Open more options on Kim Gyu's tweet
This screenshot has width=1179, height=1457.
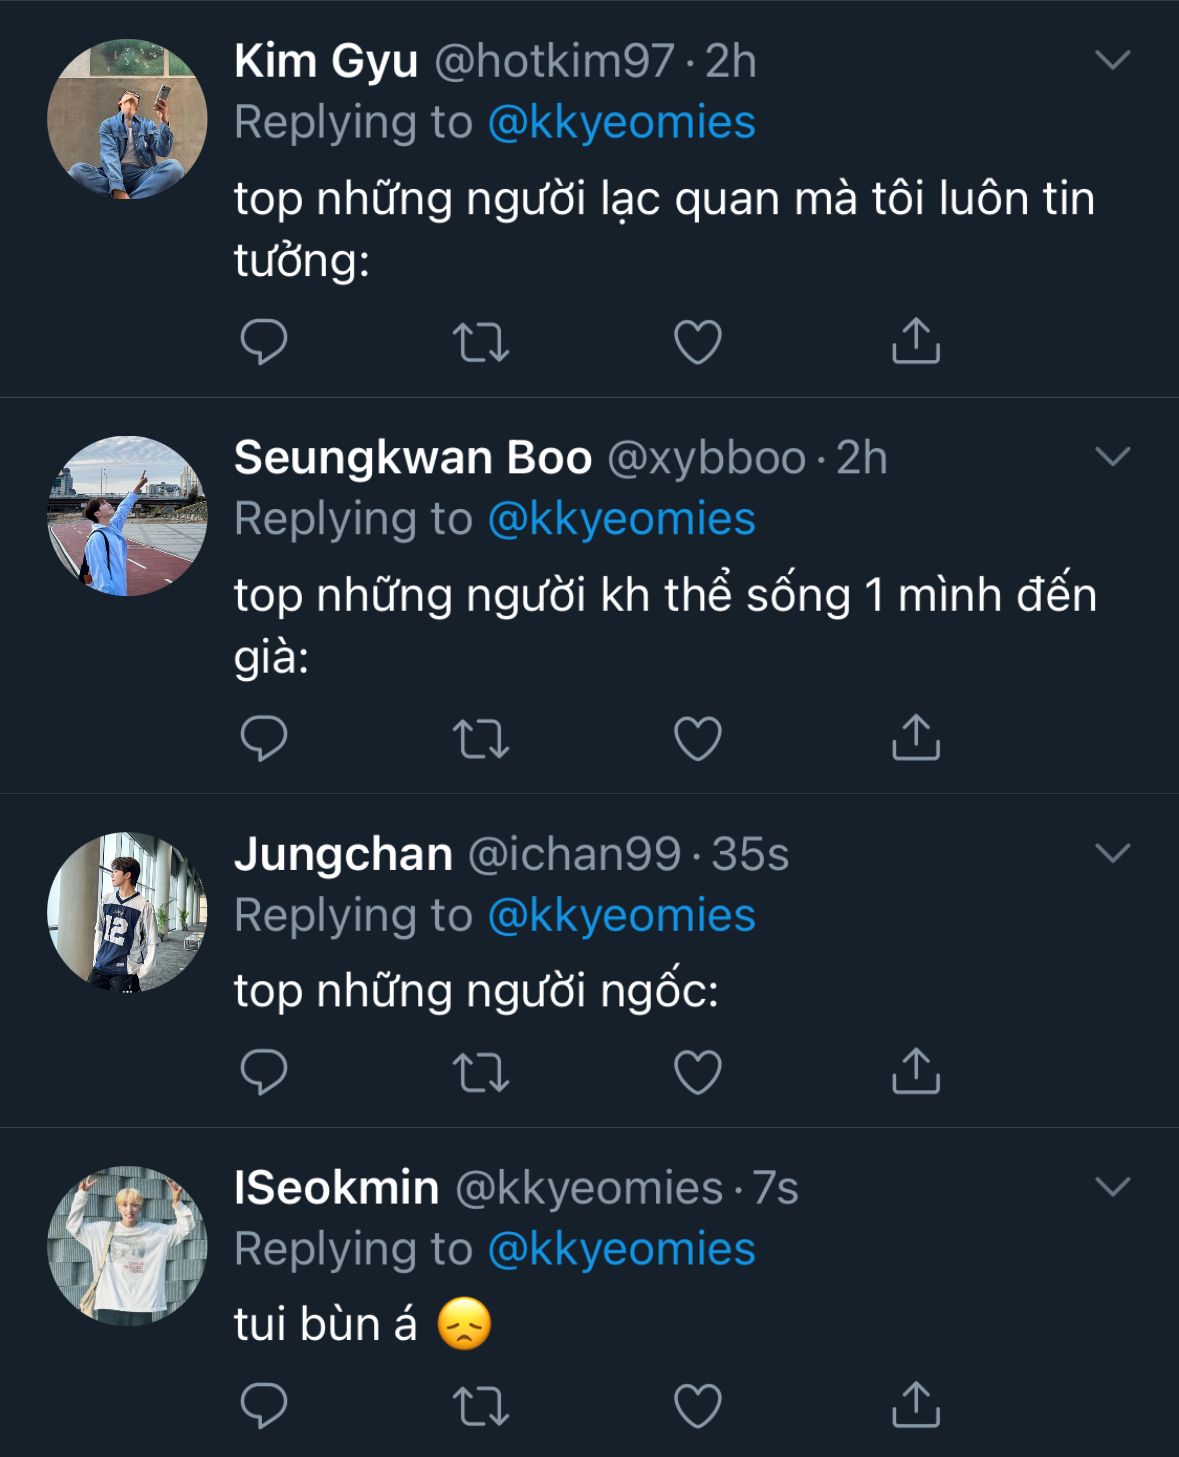(1112, 61)
